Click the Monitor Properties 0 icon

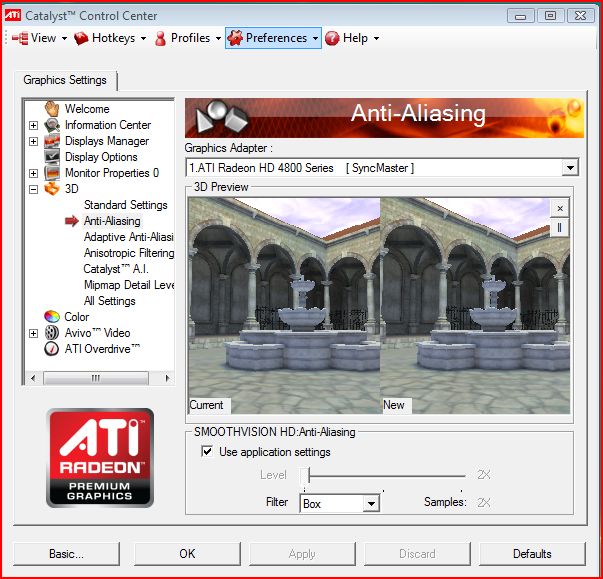pos(52,173)
